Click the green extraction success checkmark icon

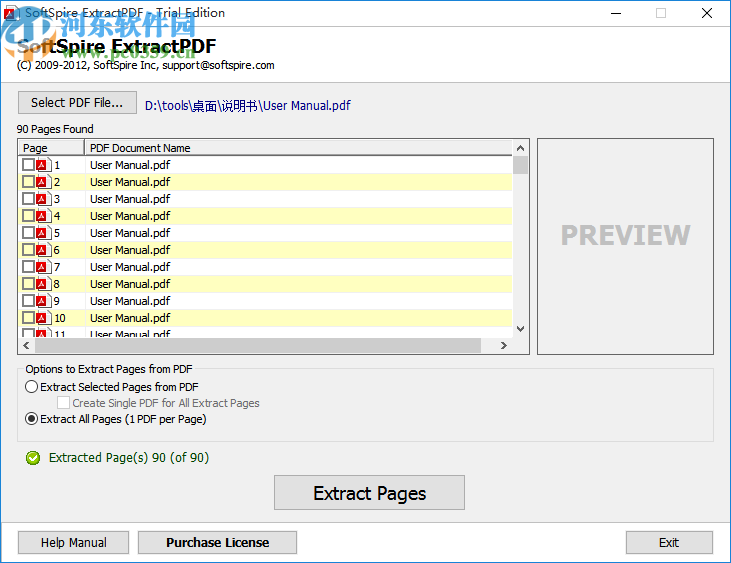point(33,458)
